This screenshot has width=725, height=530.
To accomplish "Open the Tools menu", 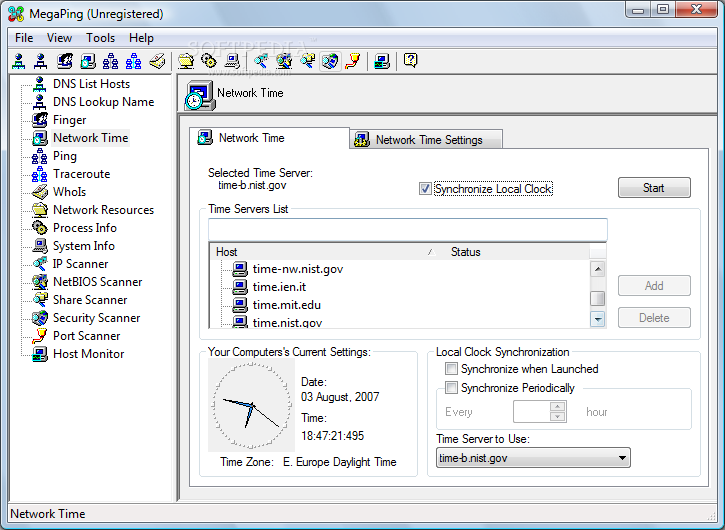I will coord(100,38).
